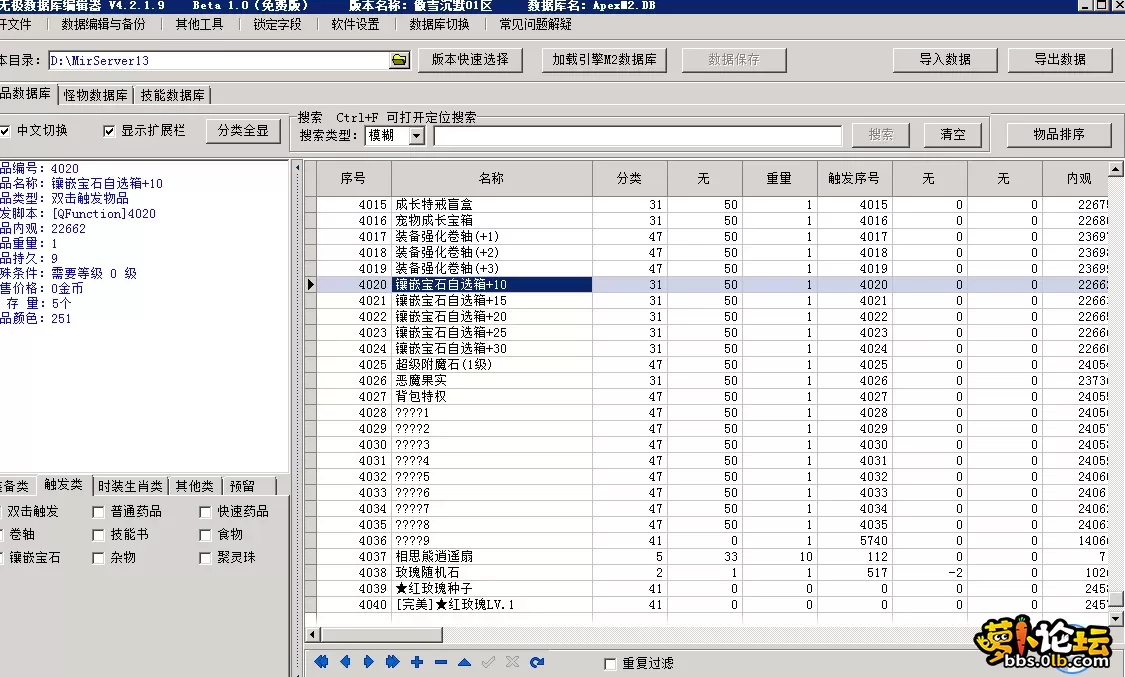Open the 软件设置 menu
Viewport: 1125px width, 677px height.
coord(355,24)
